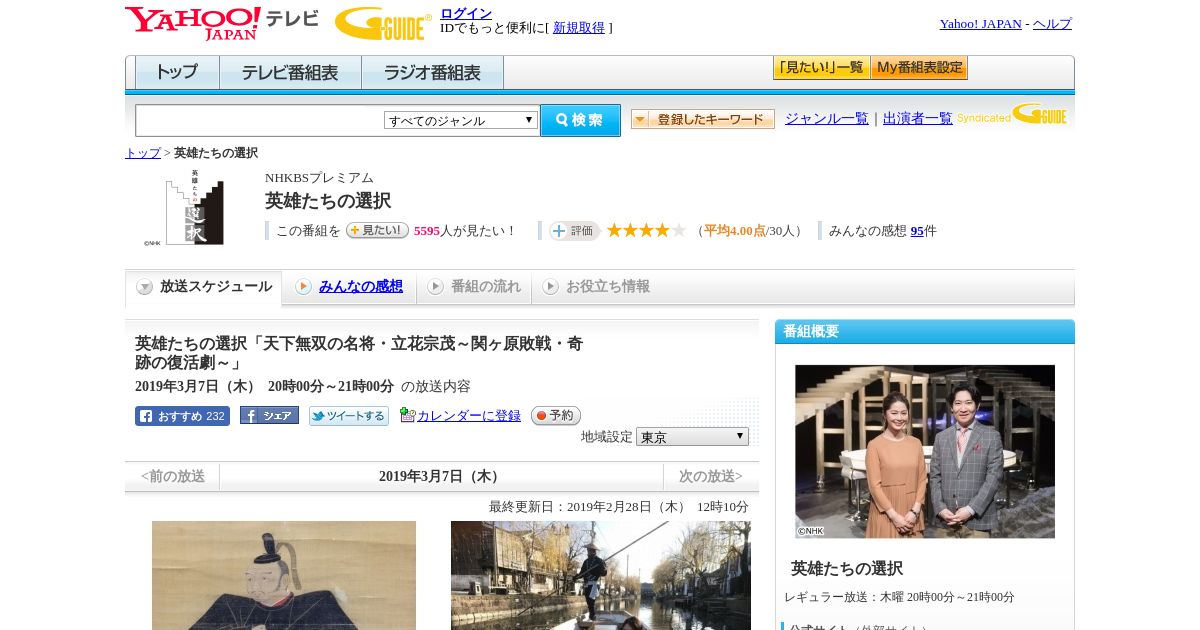Viewport: 1200px width, 630px height.
Task: Select the お役立ち情報 tab
Action: click(596, 287)
